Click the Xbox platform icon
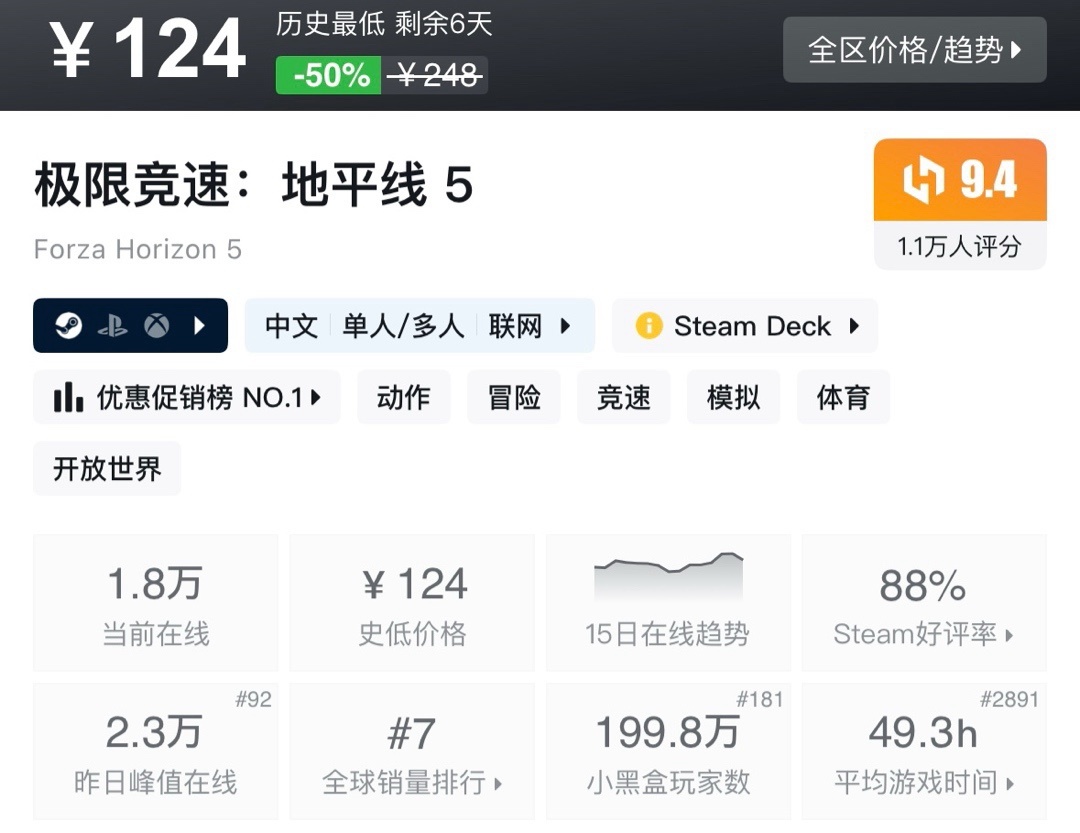The width and height of the screenshot is (1080, 833). tap(156, 325)
